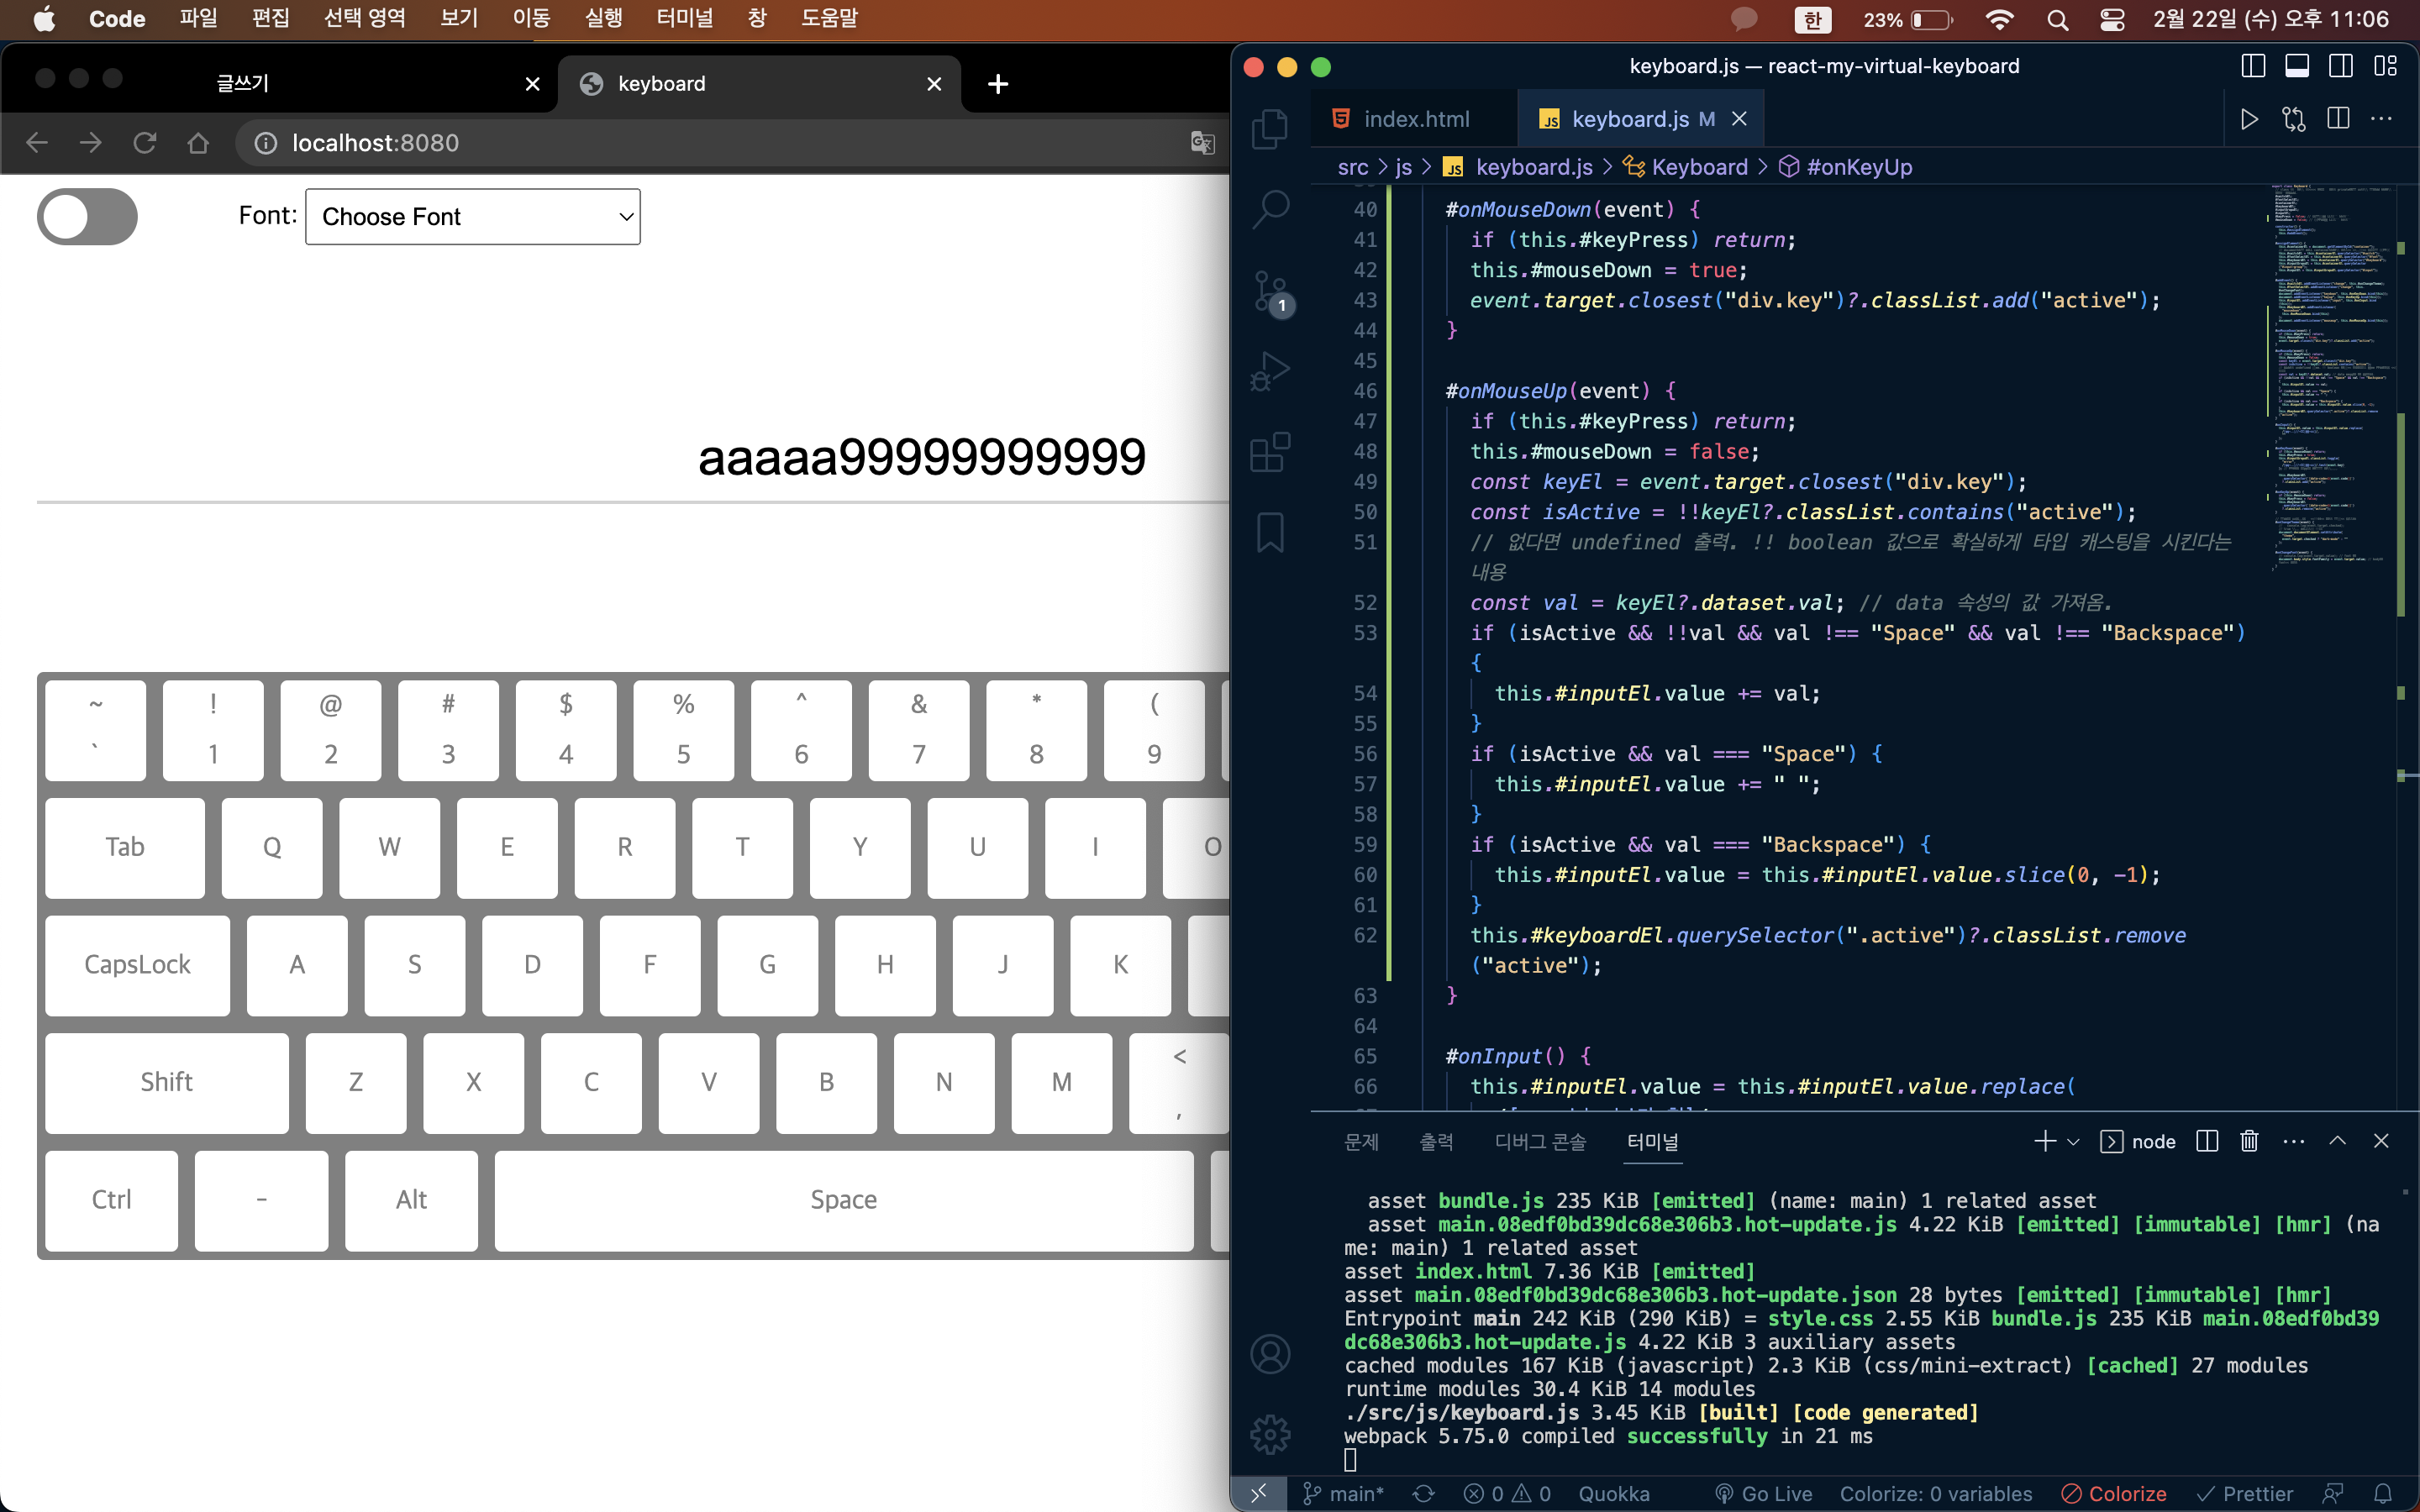Open the Manage gear settings icon
This screenshot has width=2420, height=1512.
pos(1270,1434)
